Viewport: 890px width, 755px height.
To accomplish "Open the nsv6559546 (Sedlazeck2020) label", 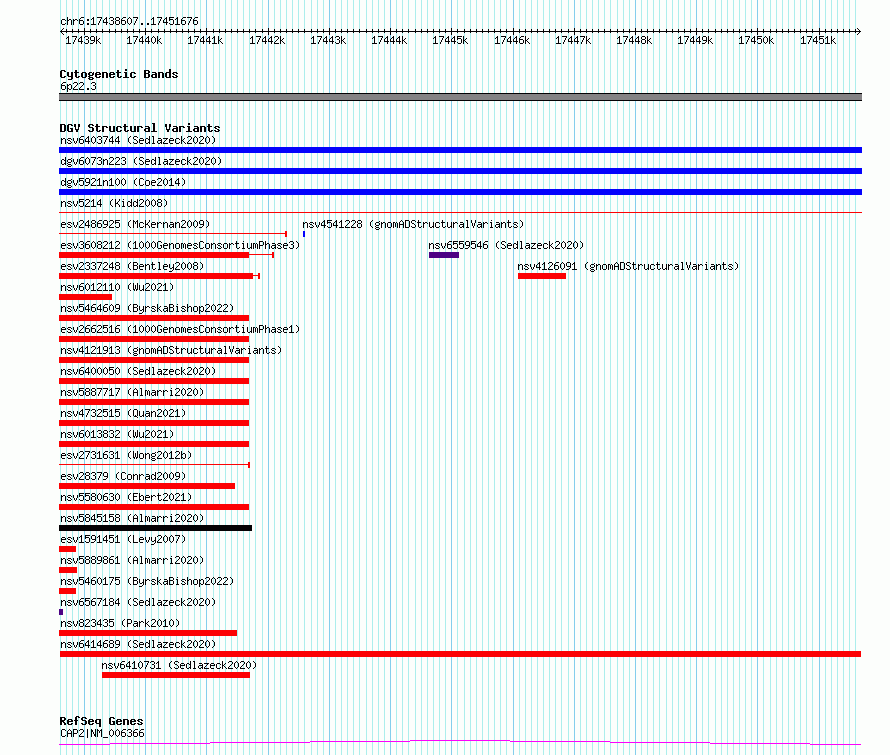I will pyautogui.click(x=506, y=245).
